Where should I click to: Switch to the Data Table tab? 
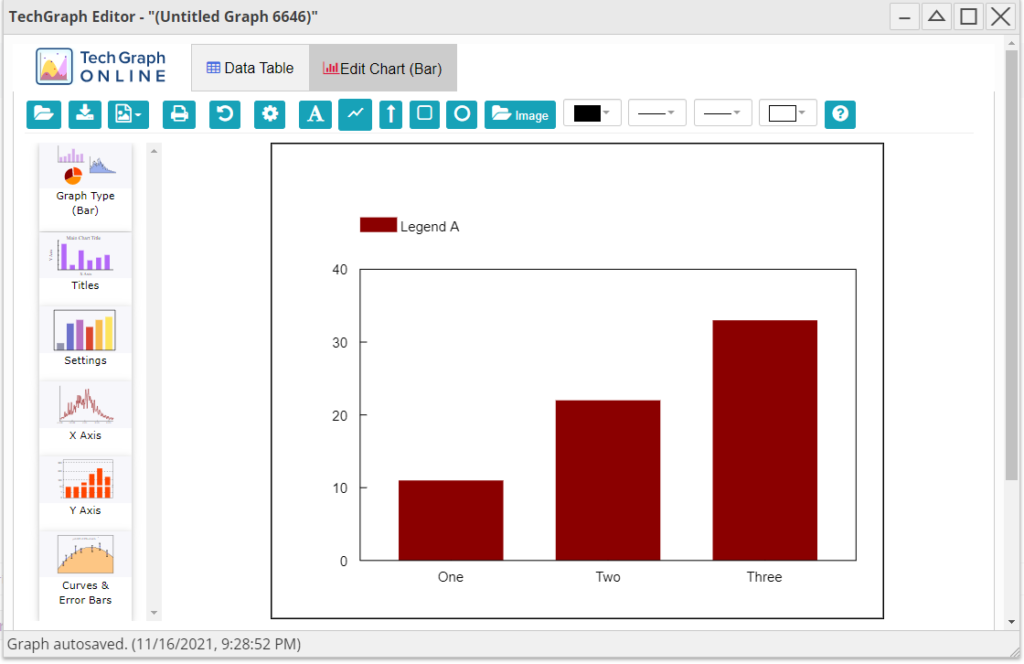(250, 68)
